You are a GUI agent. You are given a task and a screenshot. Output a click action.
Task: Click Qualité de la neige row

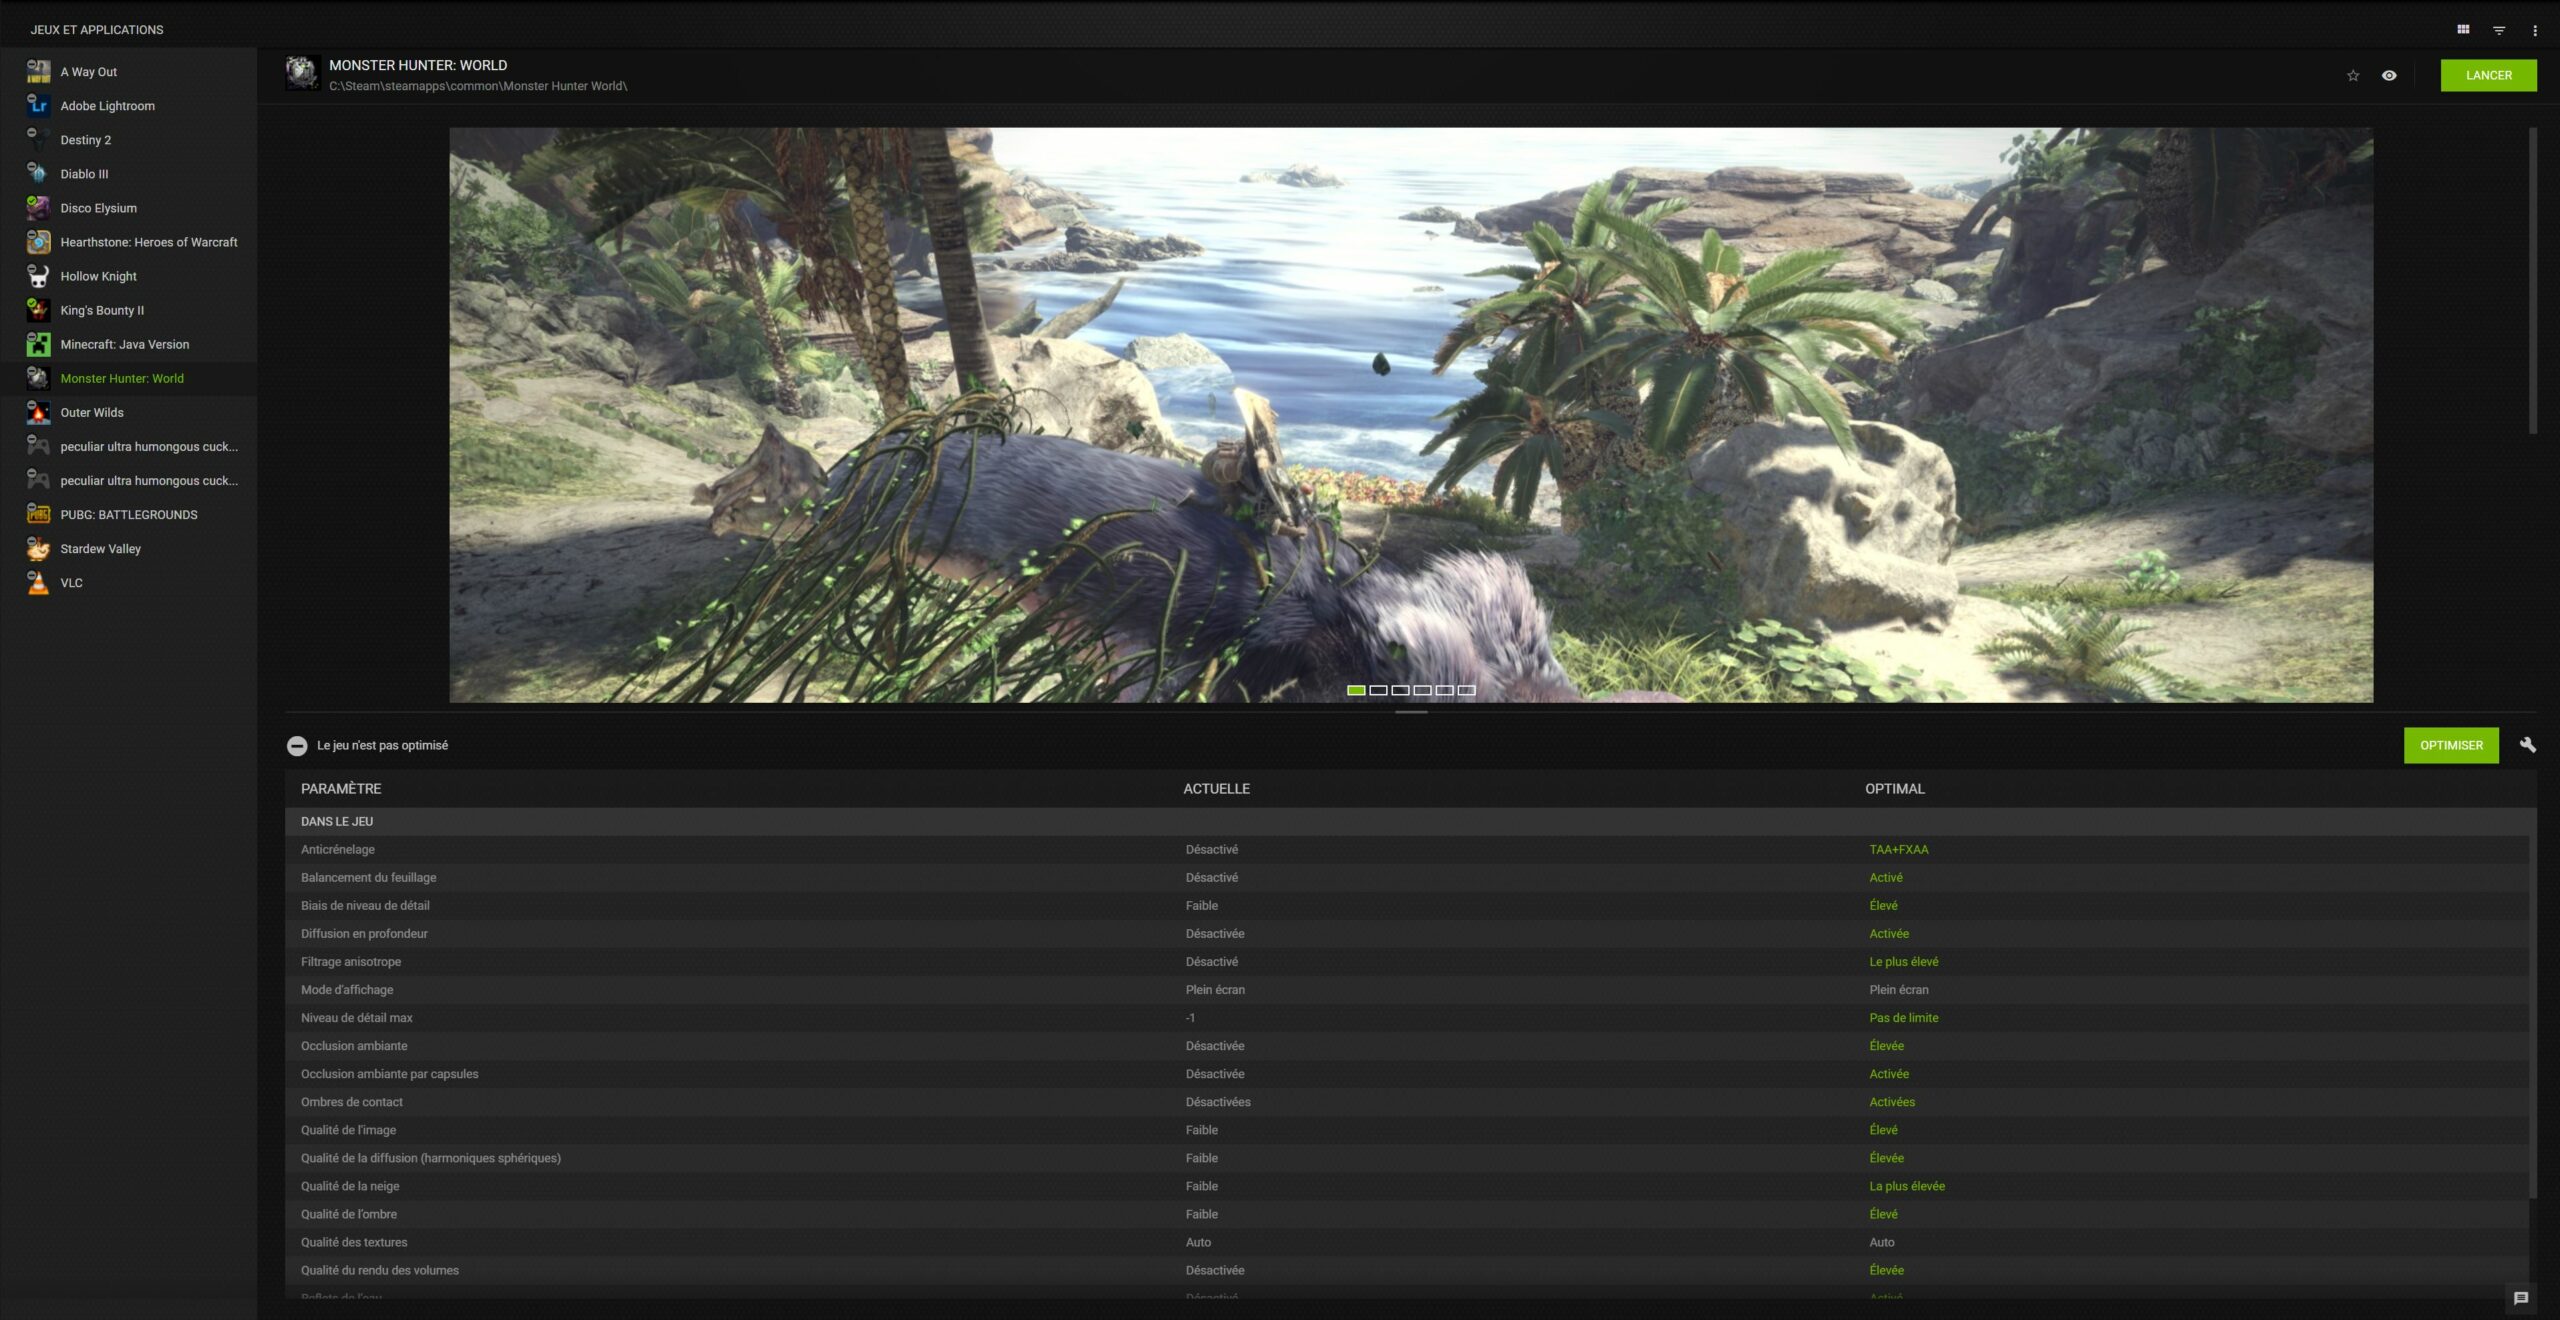pyautogui.click(x=1407, y=1185)
